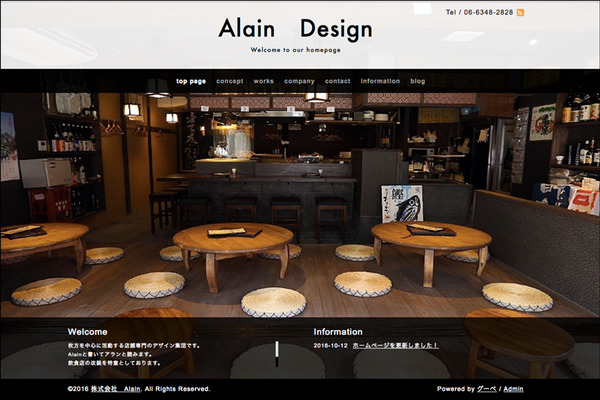The image size is (600, 400).
Task: Open the works menu item
Action: coord(264,81)
